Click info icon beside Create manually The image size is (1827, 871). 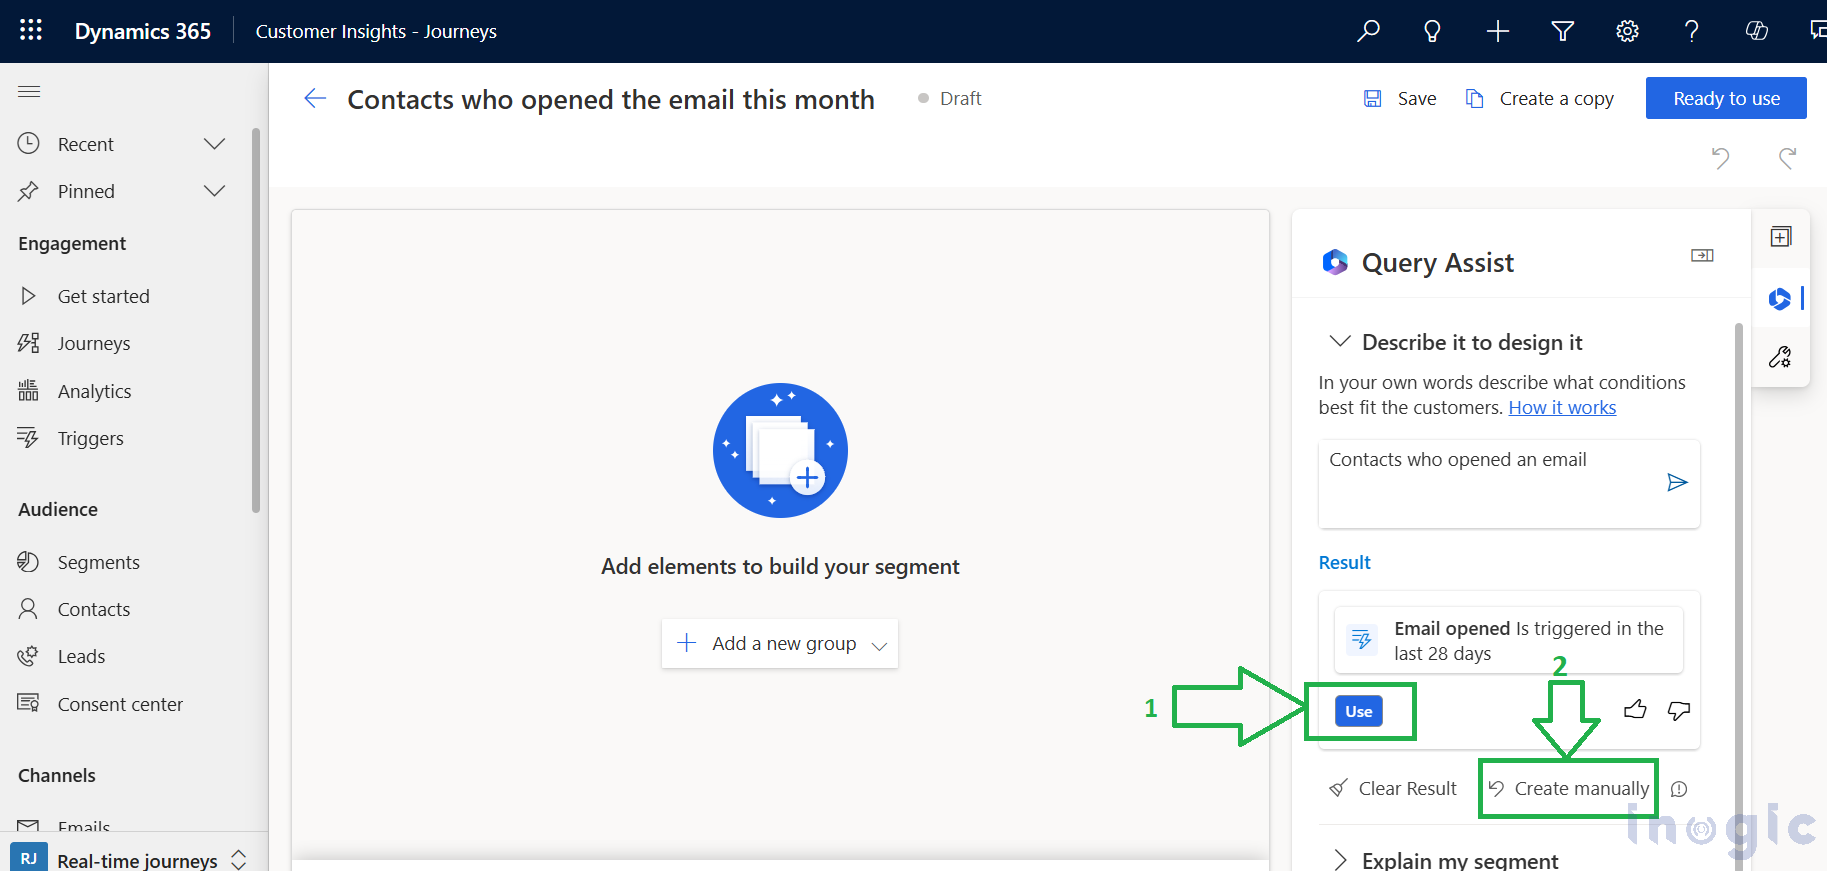pos(1679,789)
